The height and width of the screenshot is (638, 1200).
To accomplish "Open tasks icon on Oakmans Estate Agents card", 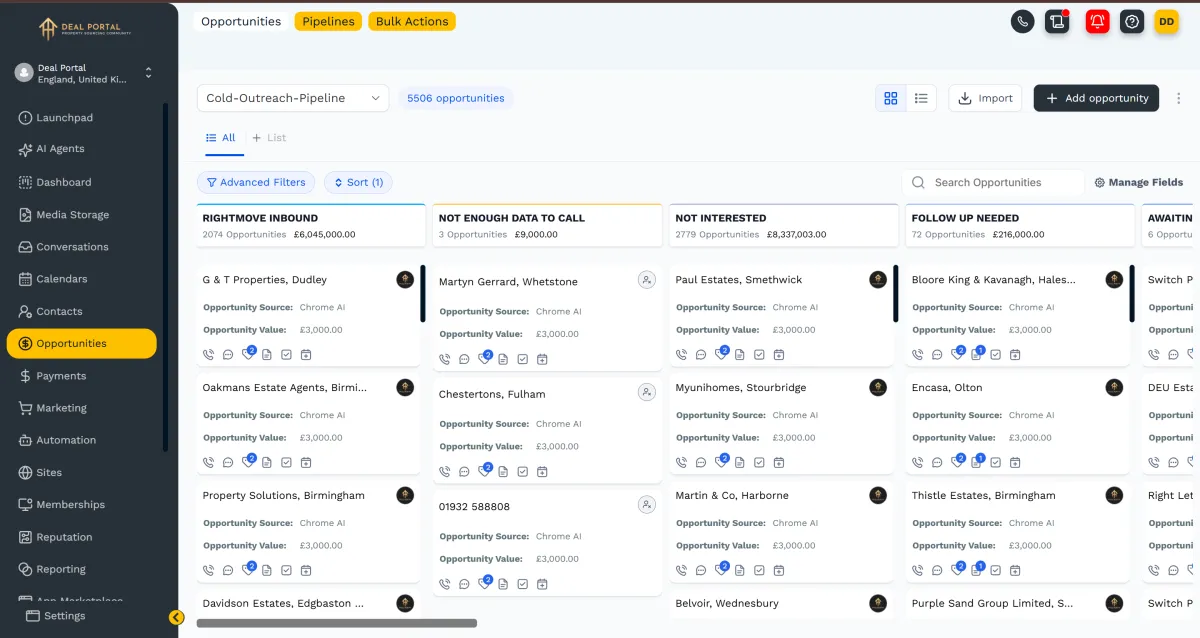I will pyautogui.click(x=286, y=462).
